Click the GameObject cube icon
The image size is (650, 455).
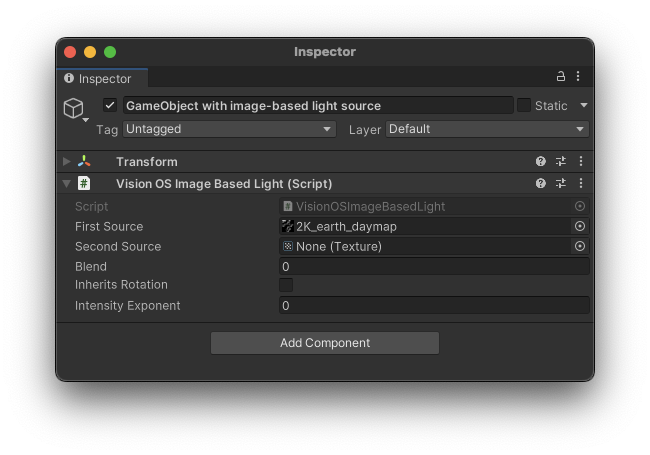pyautogui.click(x=74, y=108)
